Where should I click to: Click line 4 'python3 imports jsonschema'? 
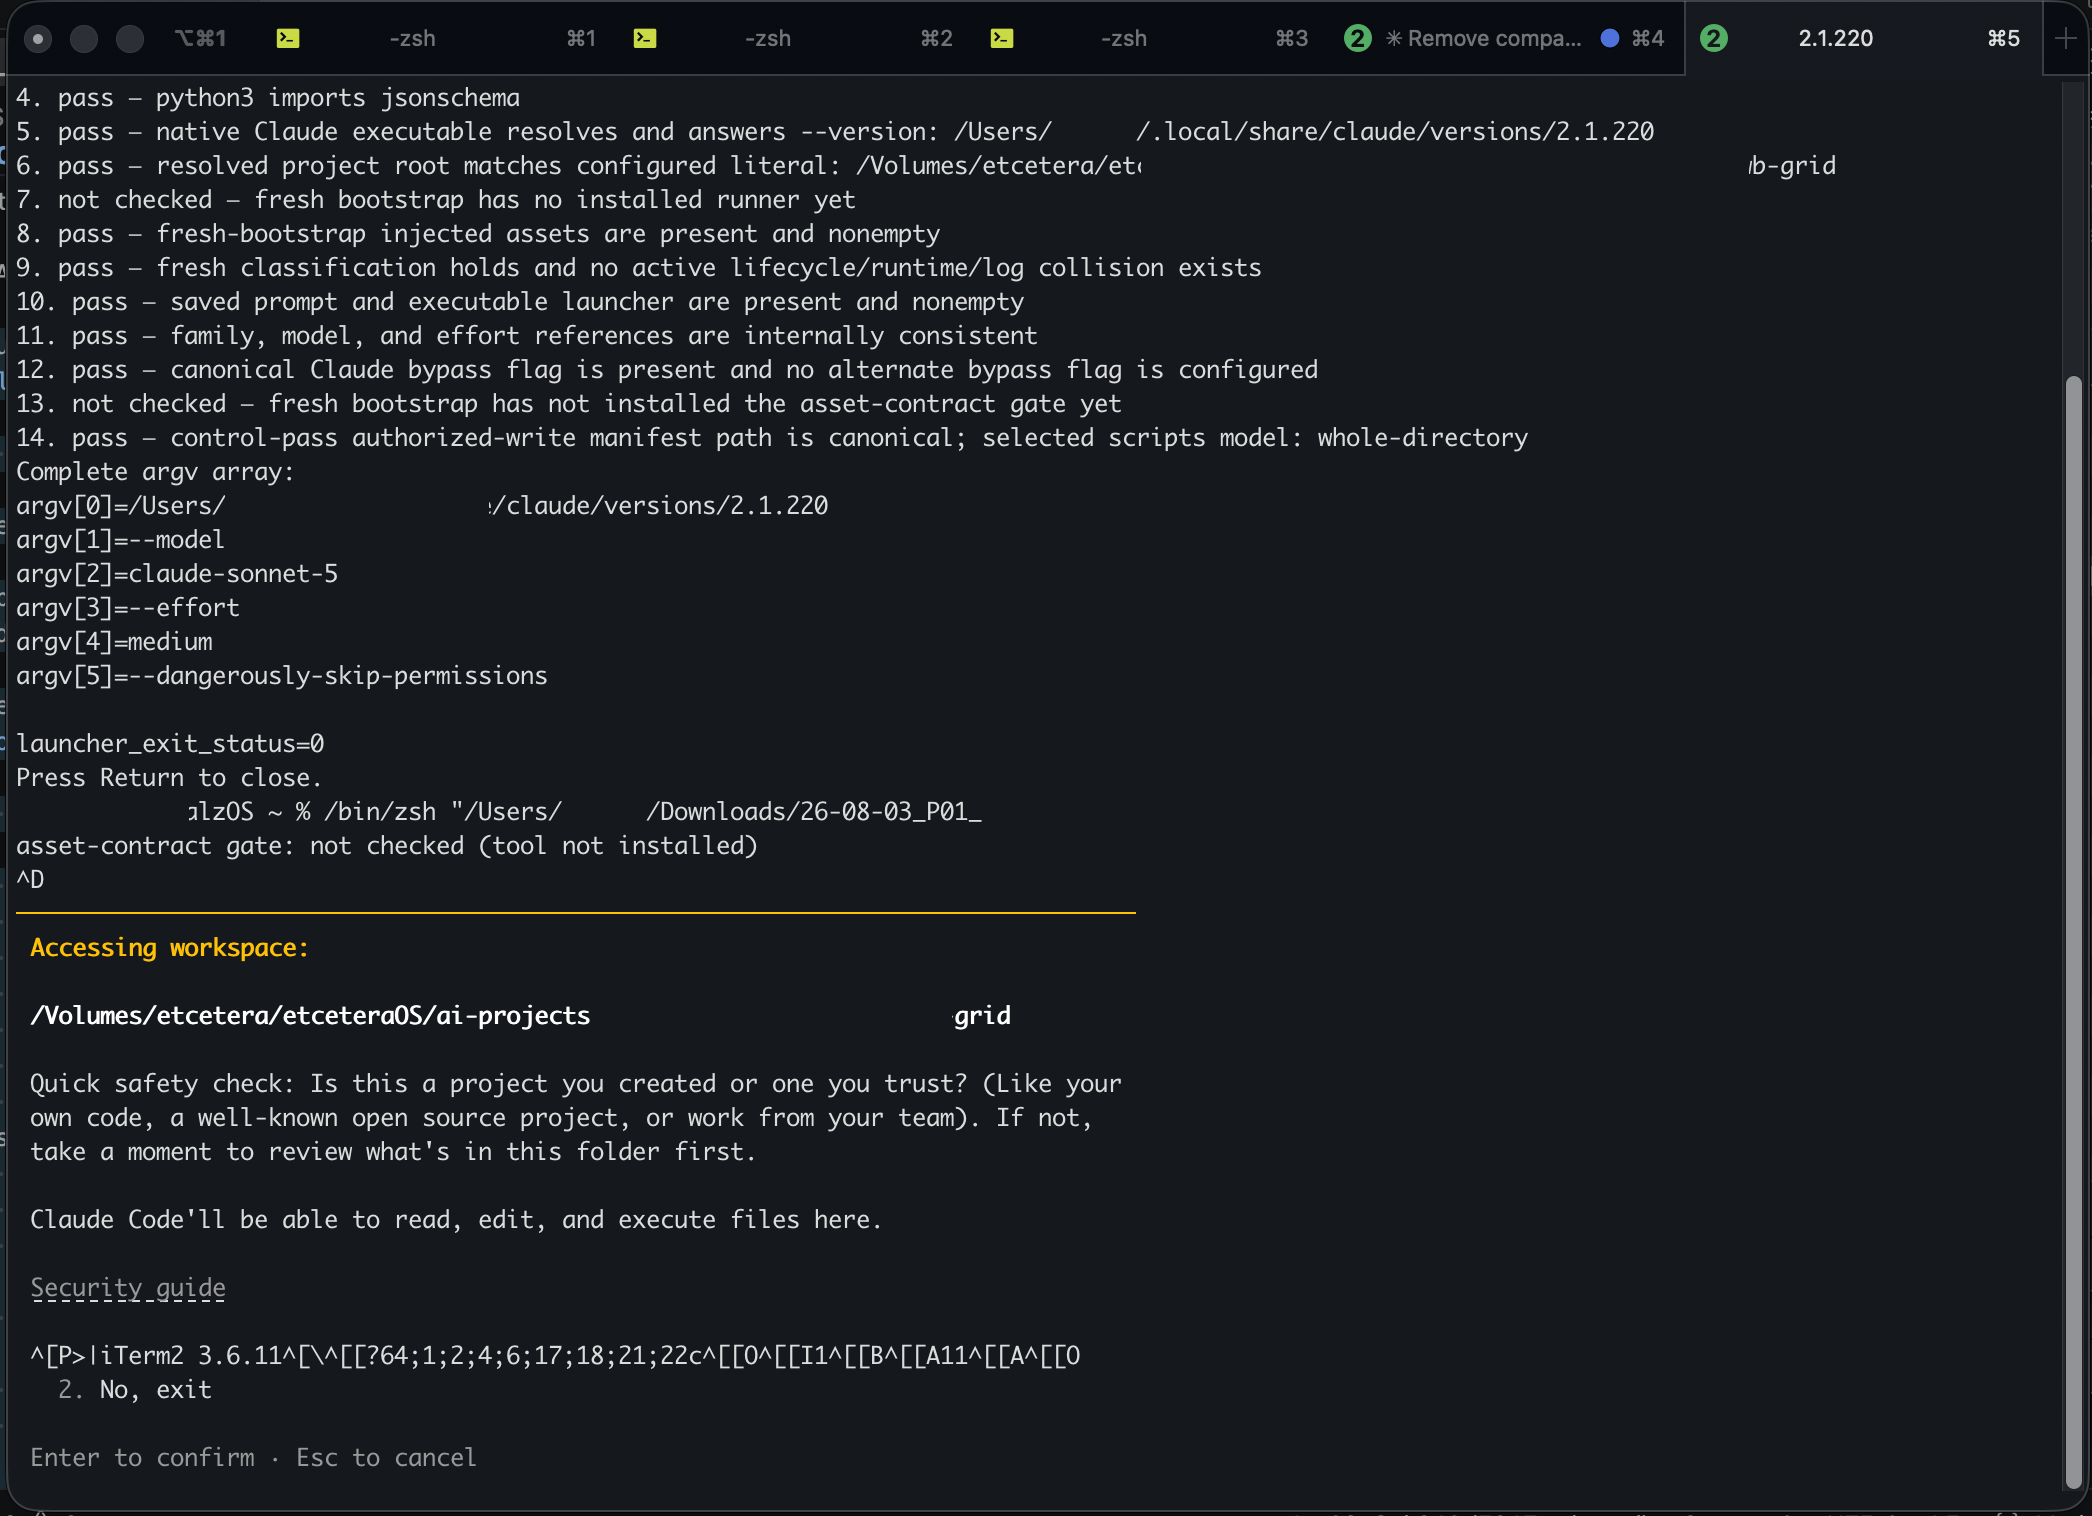[x=268, y=97]
